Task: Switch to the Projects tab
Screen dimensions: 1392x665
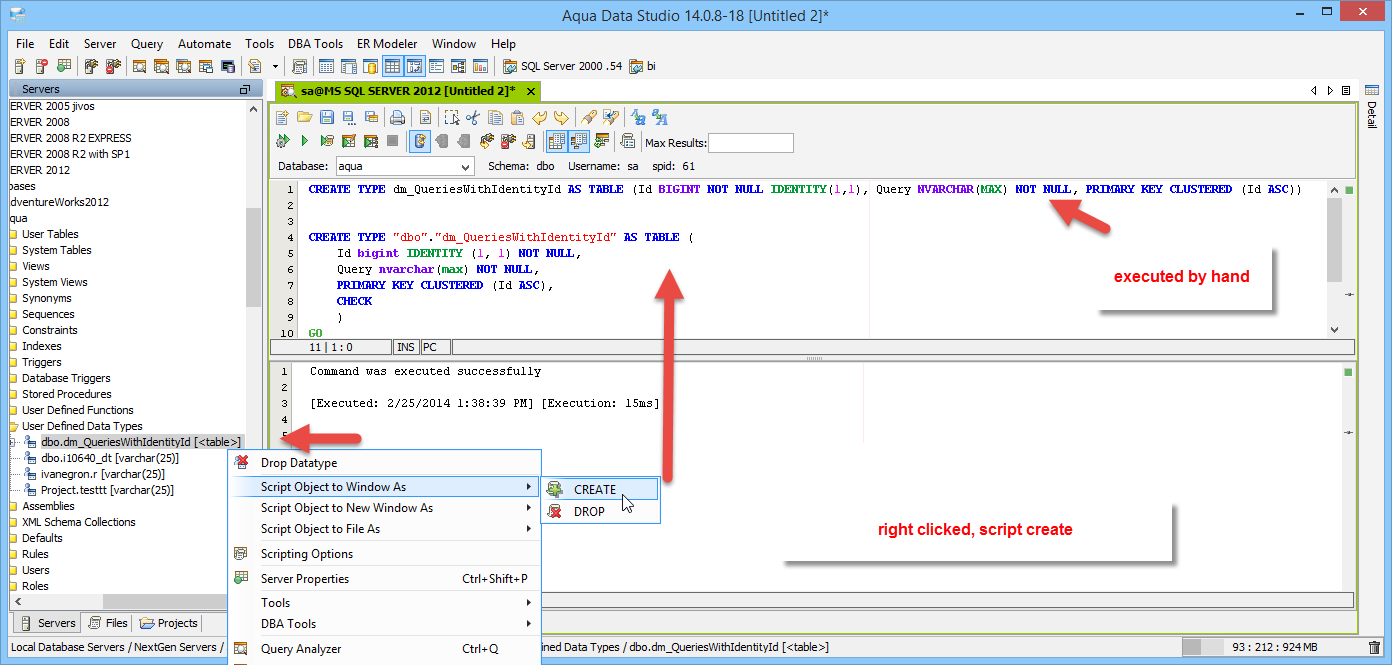Action: pyautogui.click(x=169, y=623)
